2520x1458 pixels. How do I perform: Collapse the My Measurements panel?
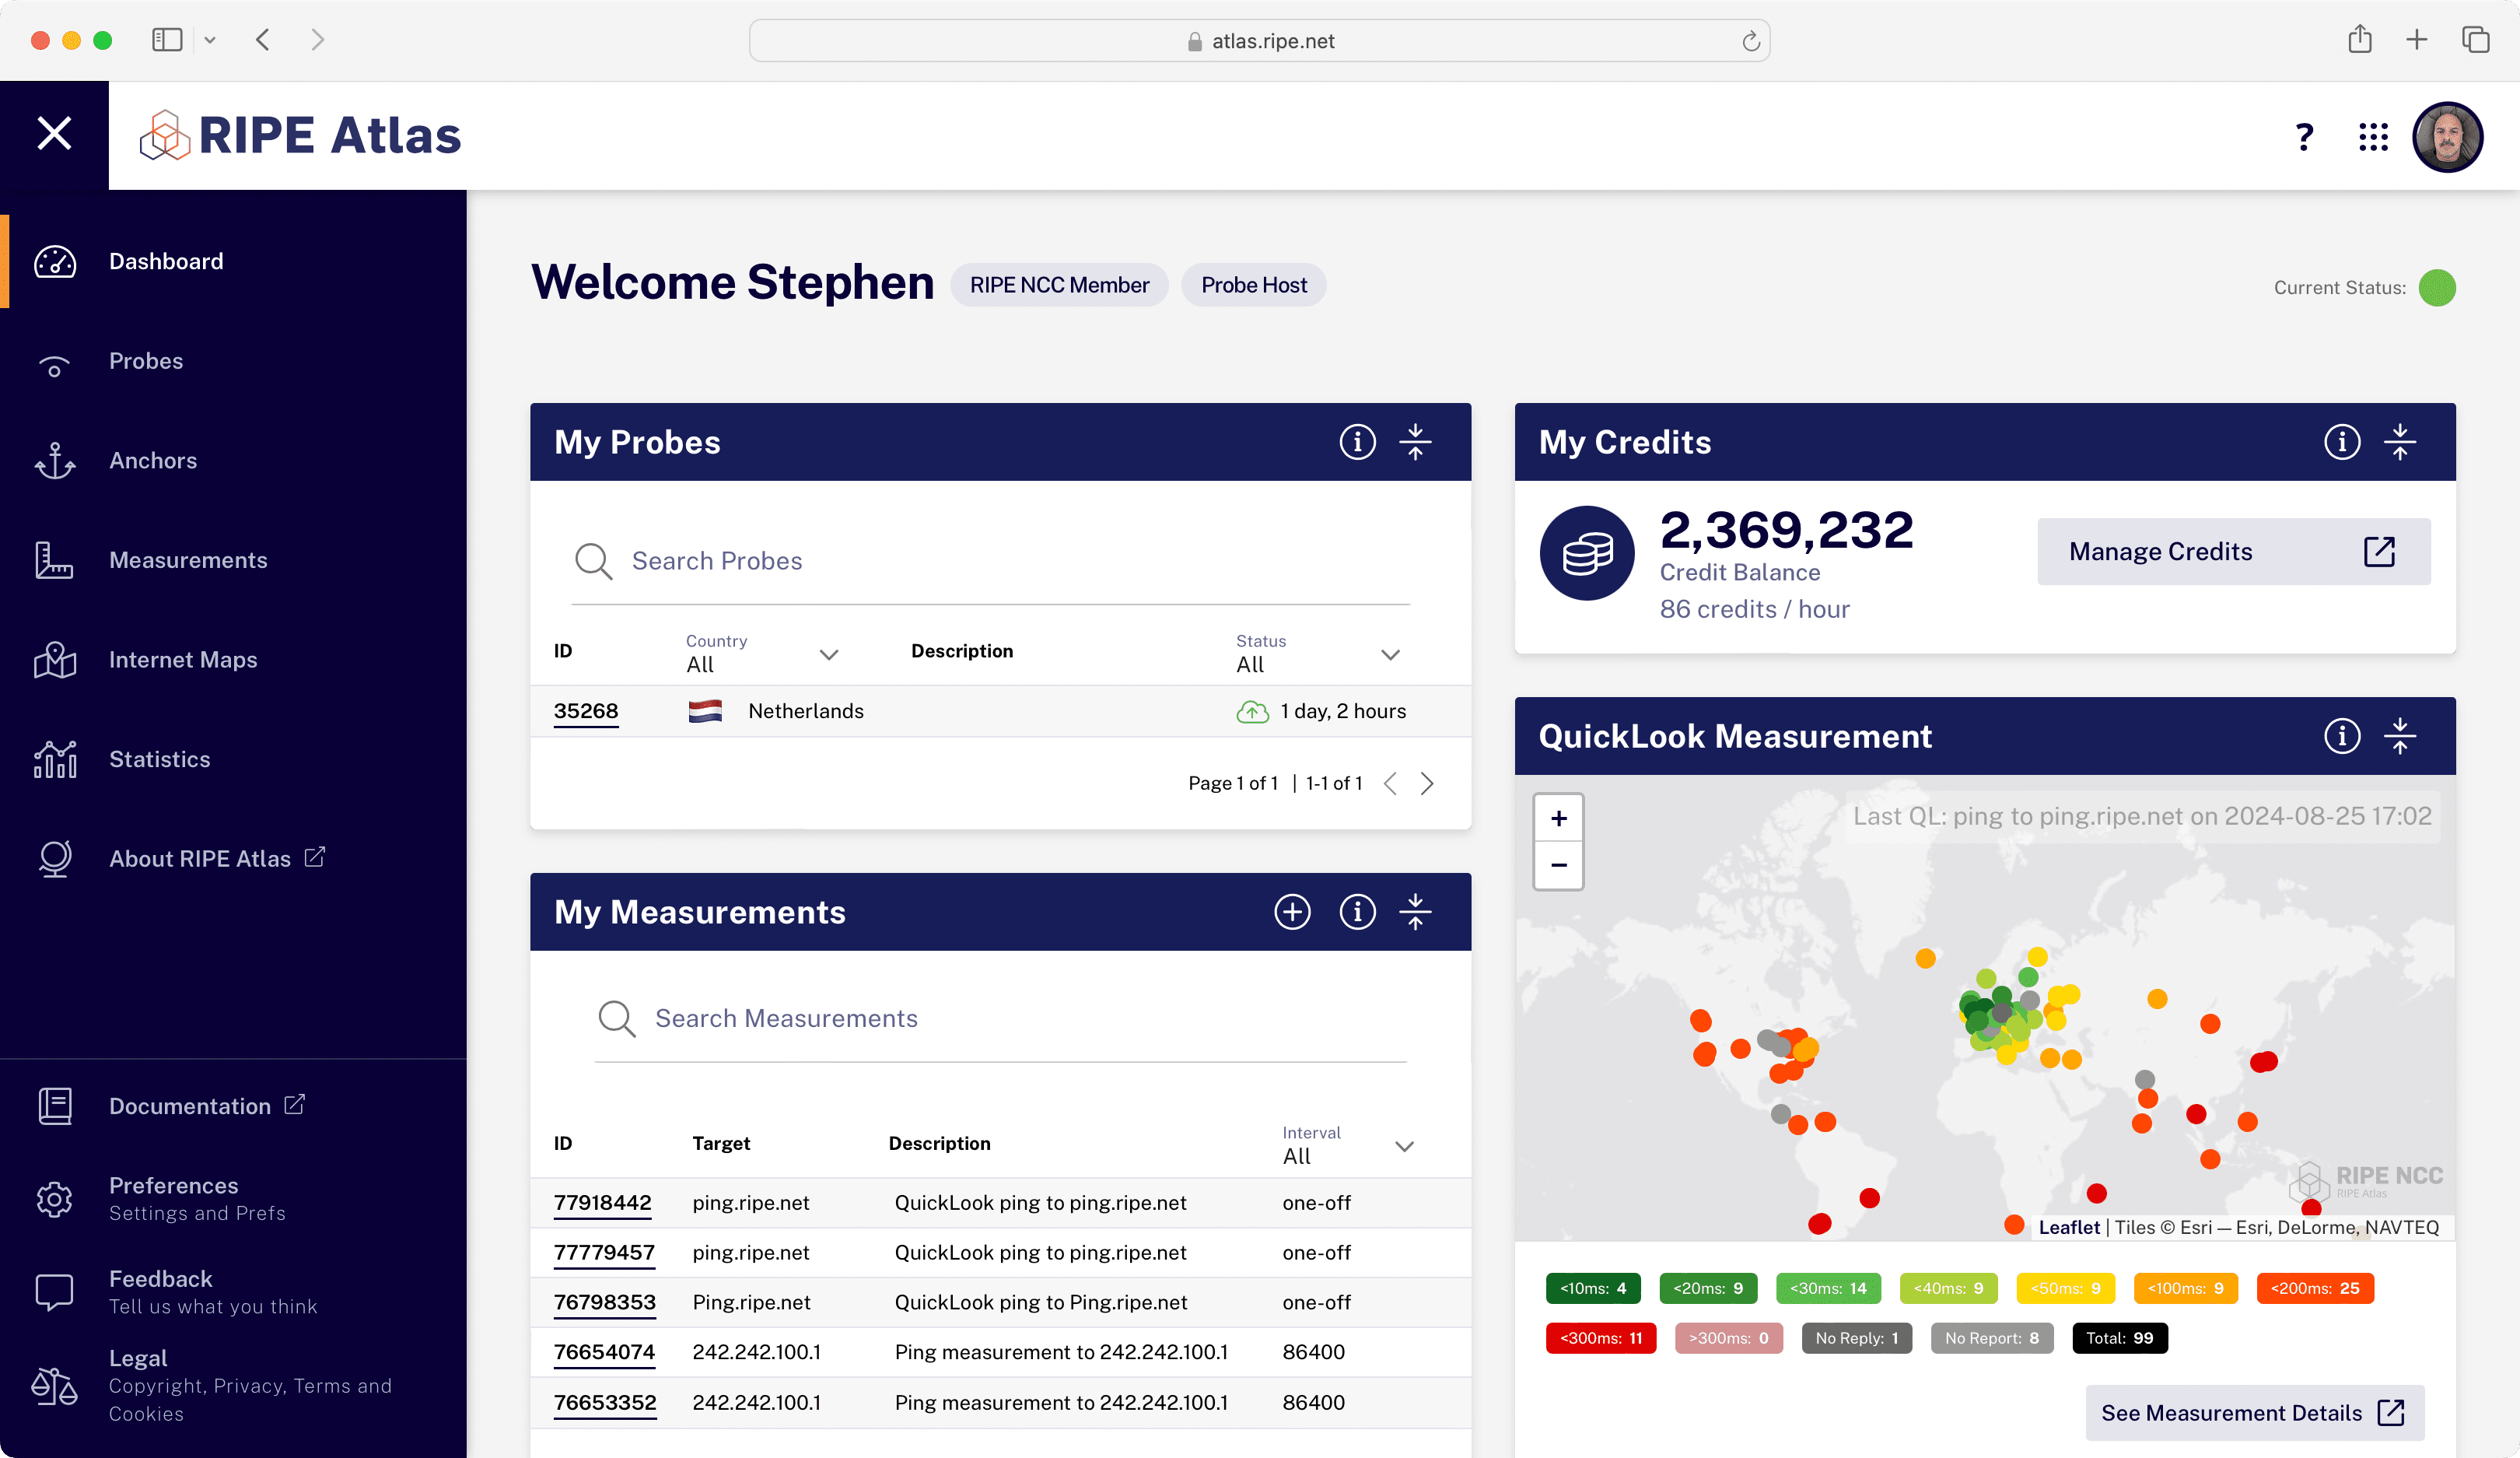1416,912
